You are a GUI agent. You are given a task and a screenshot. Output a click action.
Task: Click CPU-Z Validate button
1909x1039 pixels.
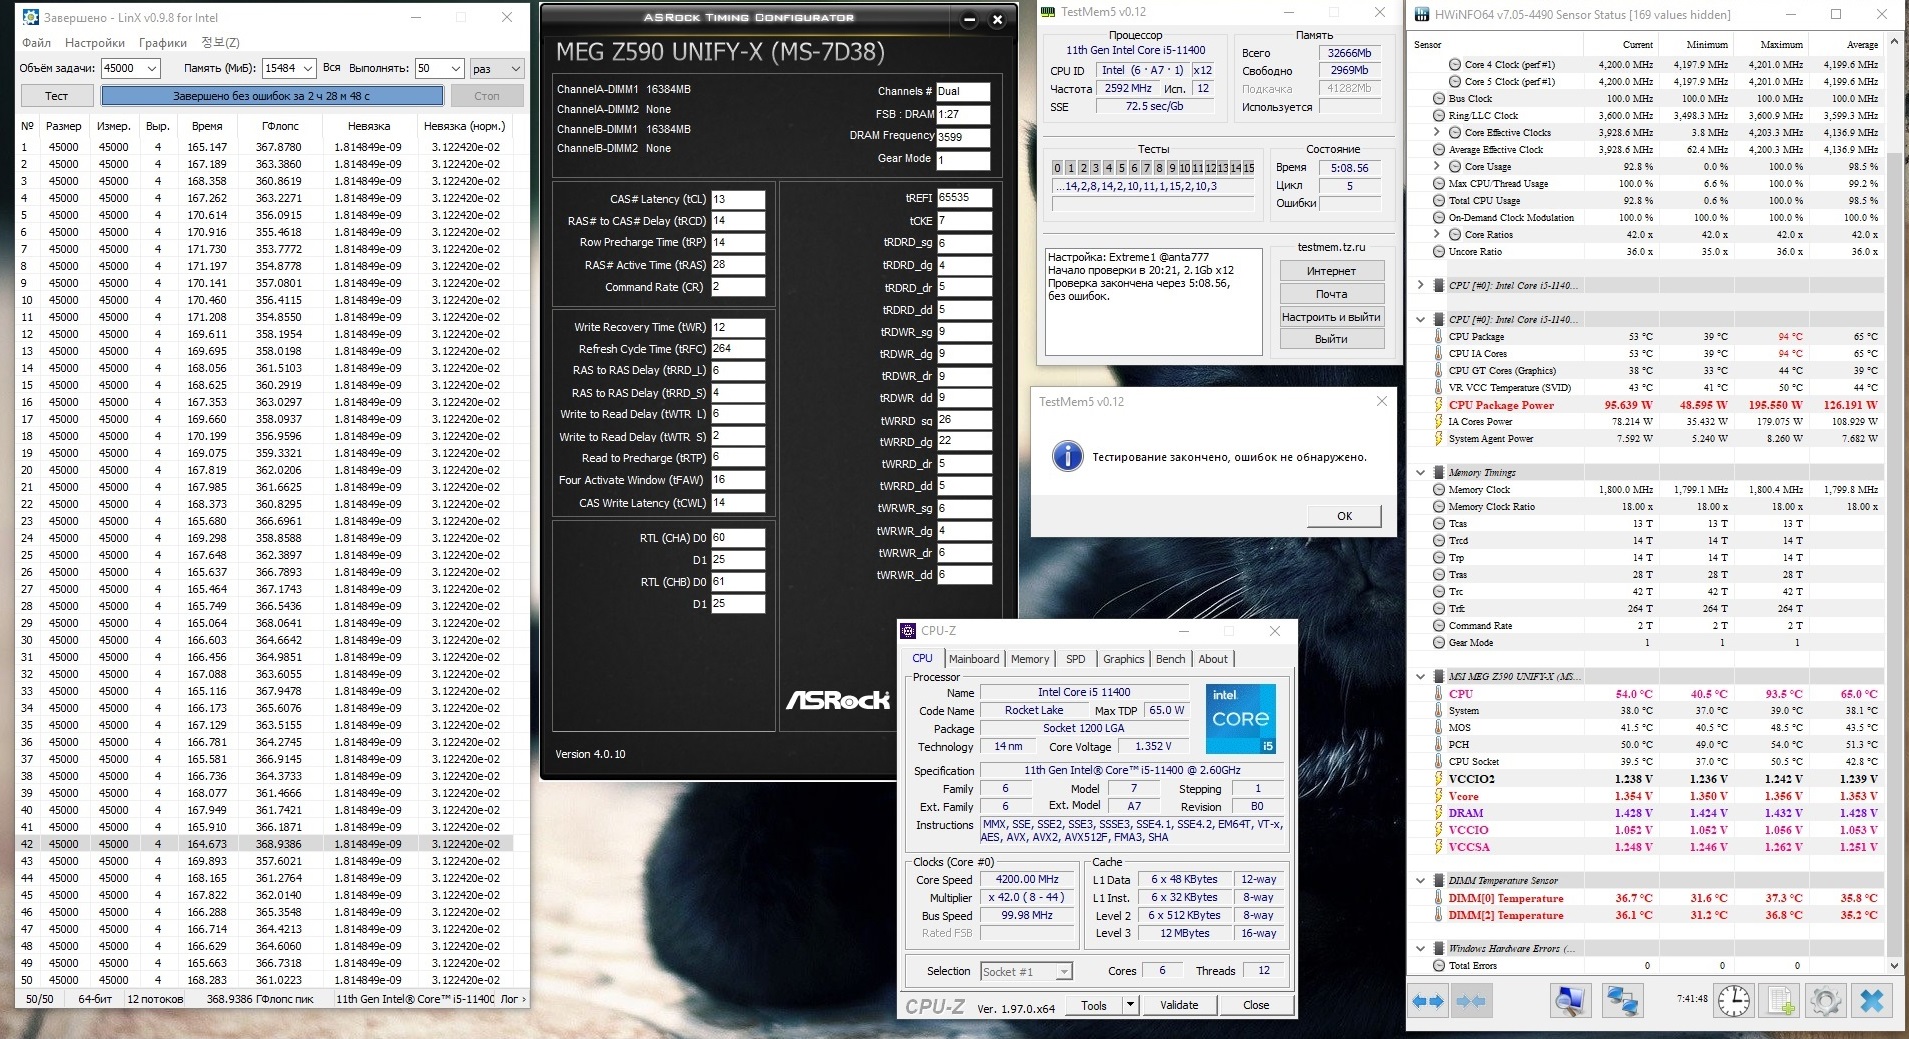coord(1179,1005)
